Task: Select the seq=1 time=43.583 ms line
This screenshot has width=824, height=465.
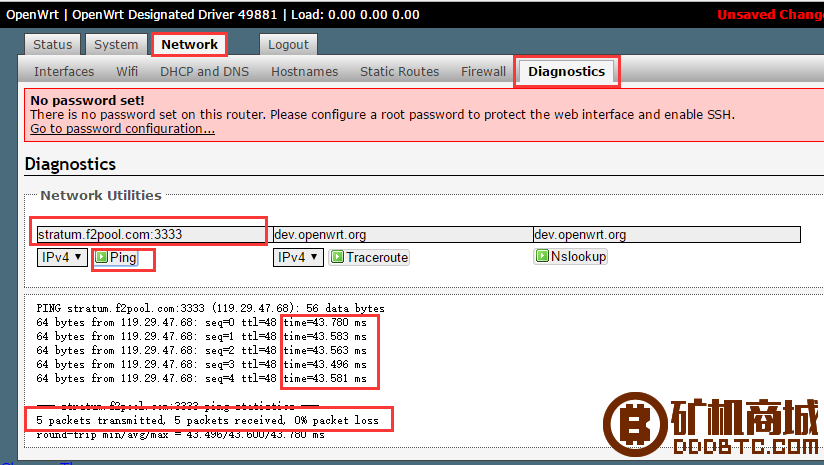Action: pyautogui.click(x=201, y=336)
